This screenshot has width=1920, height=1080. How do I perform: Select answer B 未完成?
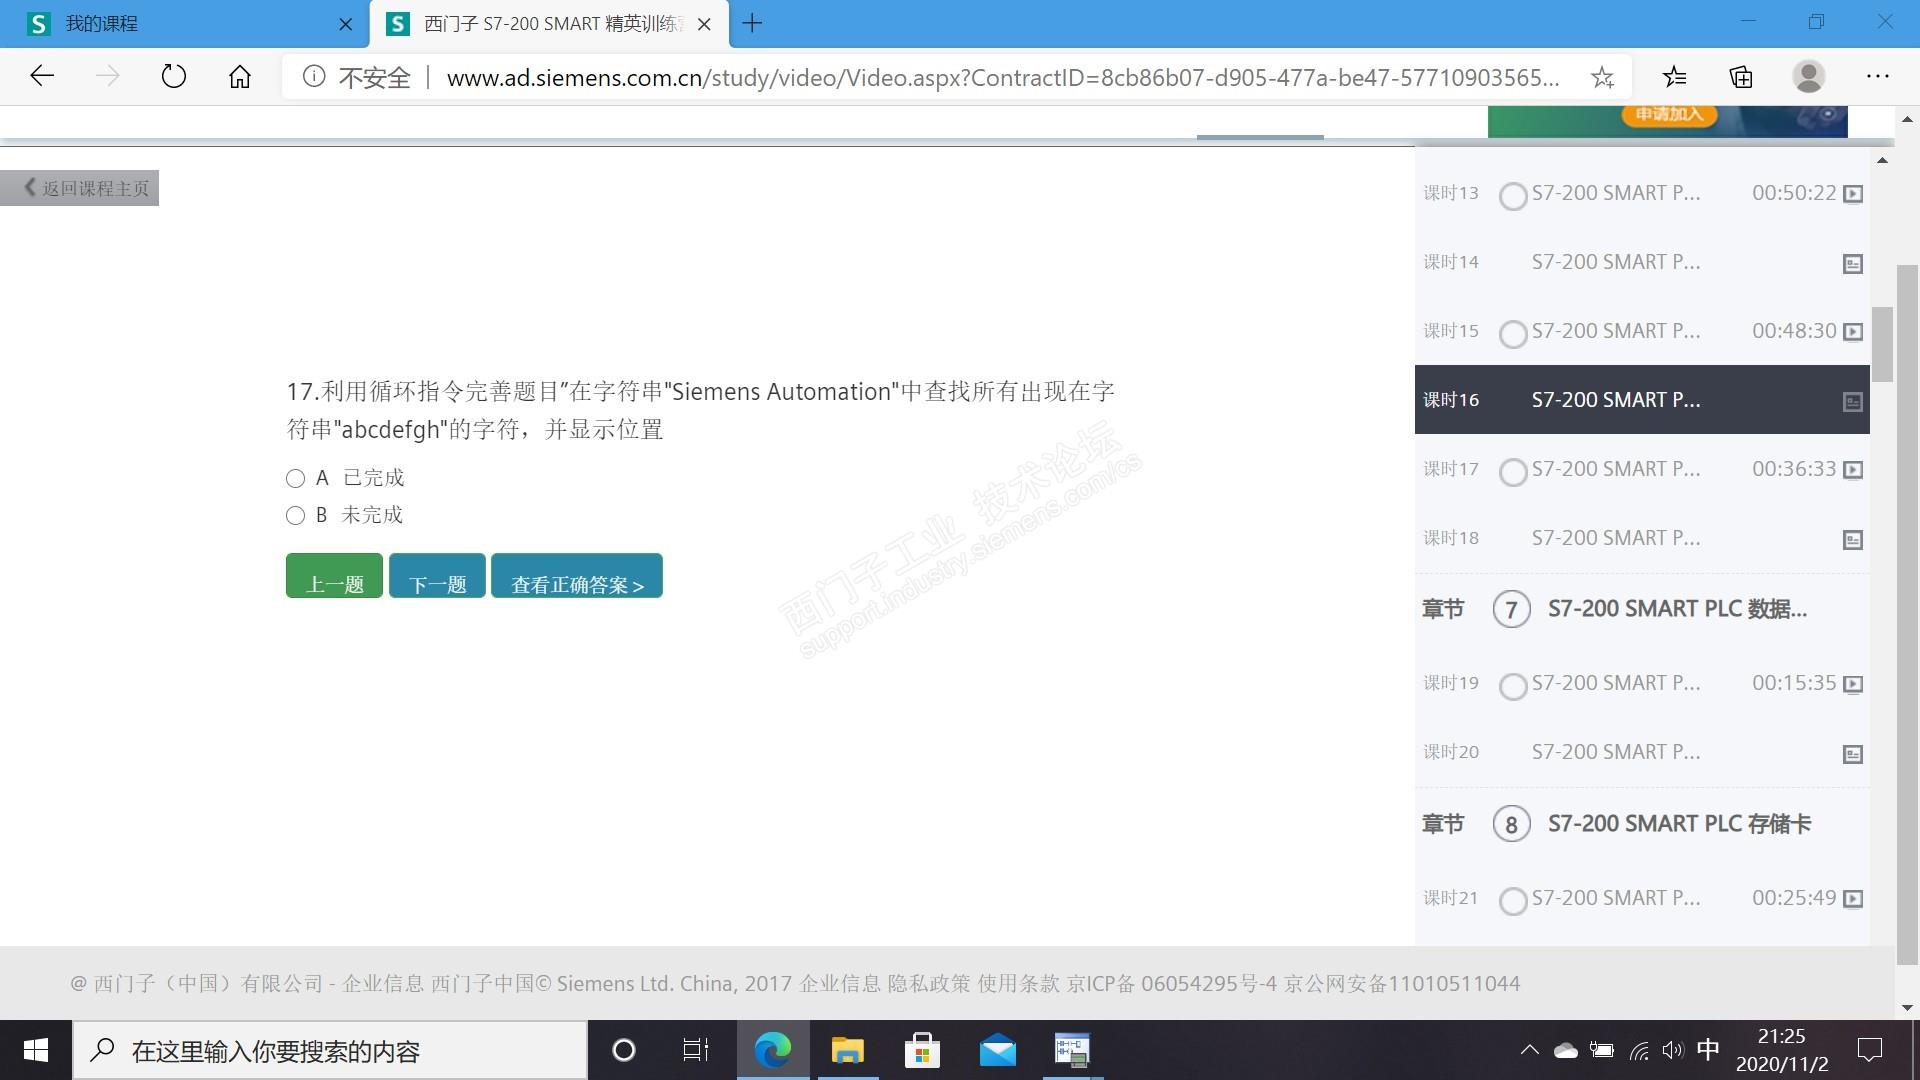coord(295,516)
